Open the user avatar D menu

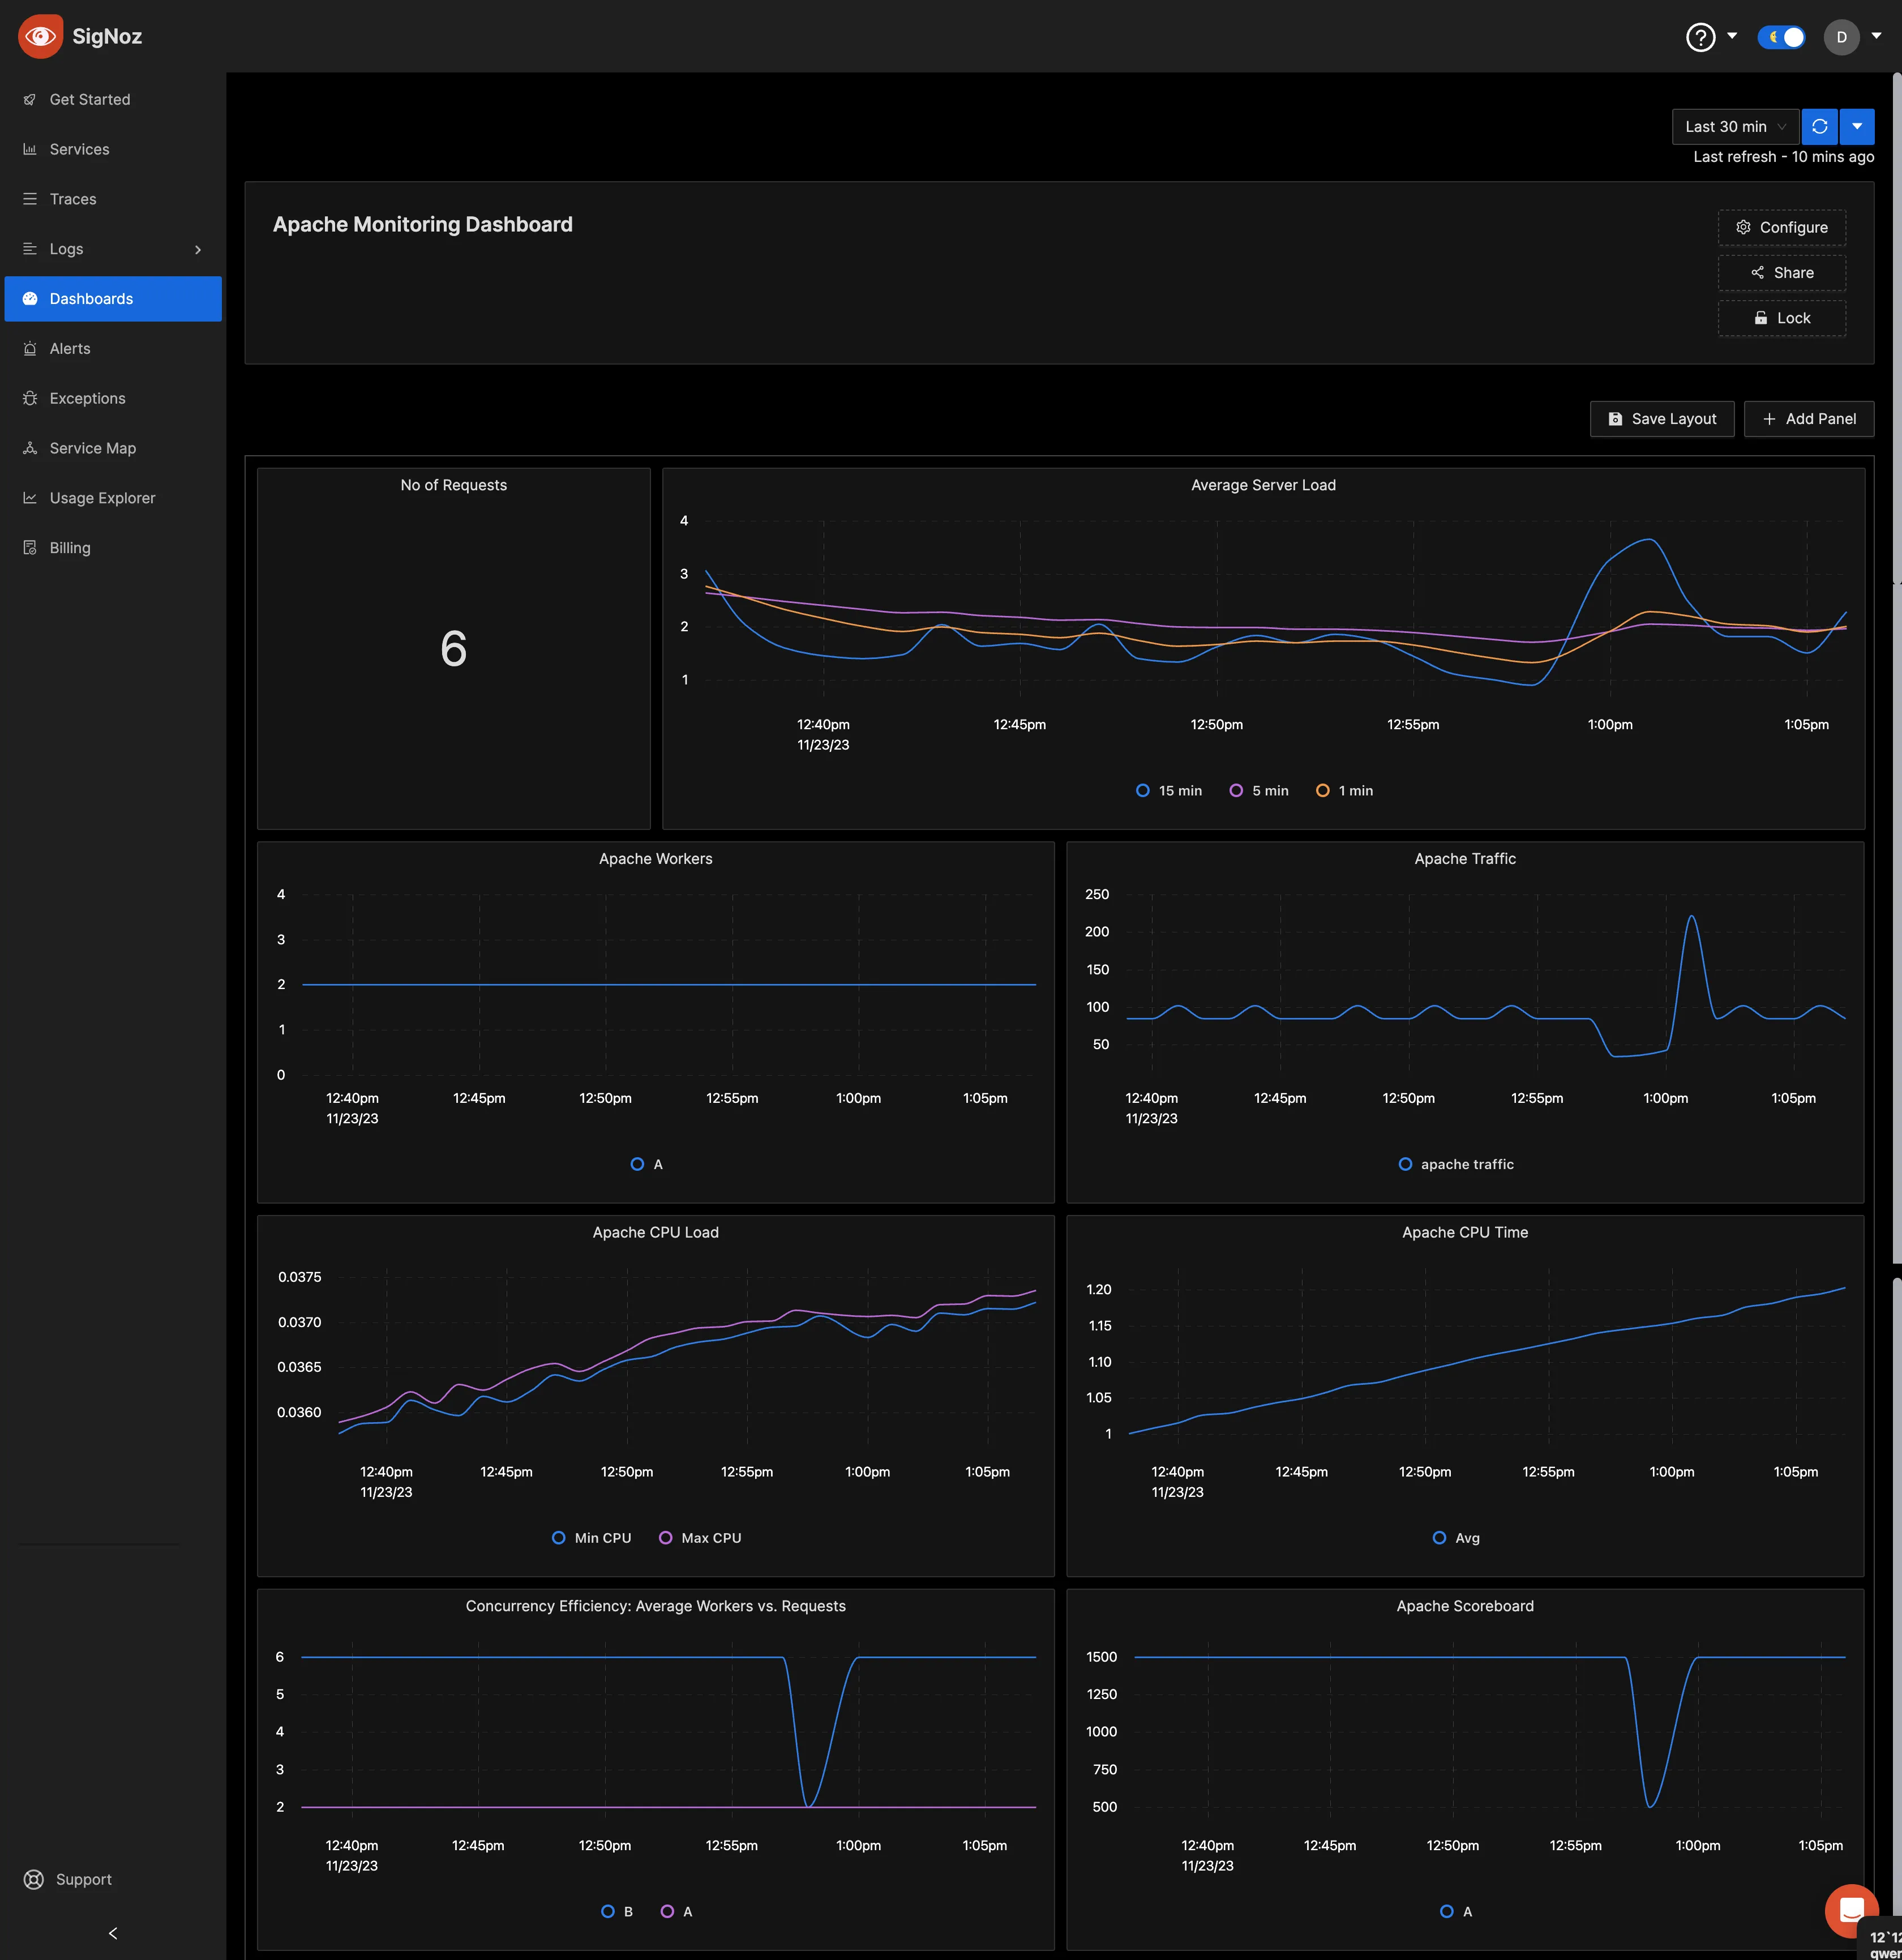pyautogui.click(x=1841, y=37)
